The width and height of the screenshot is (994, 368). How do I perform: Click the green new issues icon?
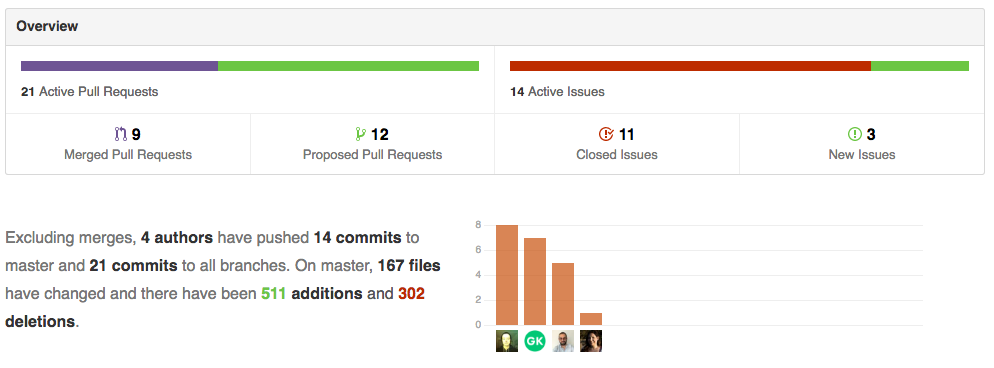(855, 134)
